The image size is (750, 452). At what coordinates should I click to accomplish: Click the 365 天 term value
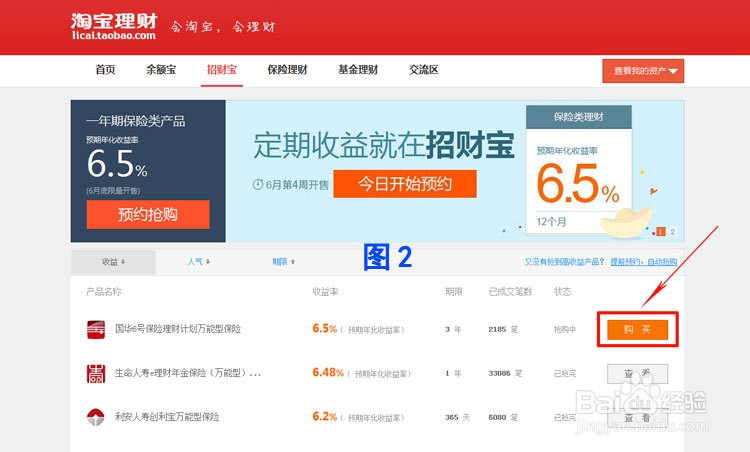457,418
